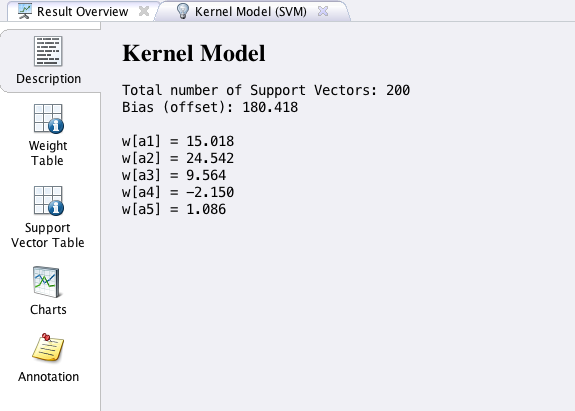This screenshot has width=575, height=411.
Task: Select the Weight Table grid icon
Action: coord(48,118)
